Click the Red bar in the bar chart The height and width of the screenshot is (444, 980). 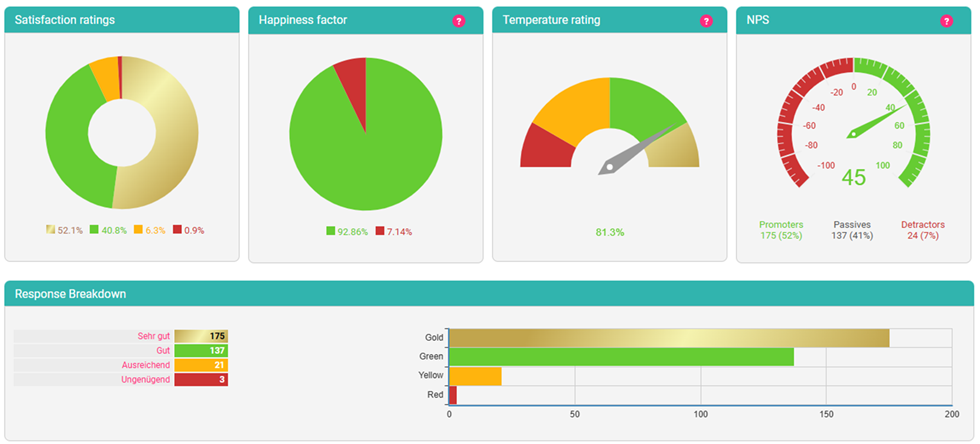(453, 395)
